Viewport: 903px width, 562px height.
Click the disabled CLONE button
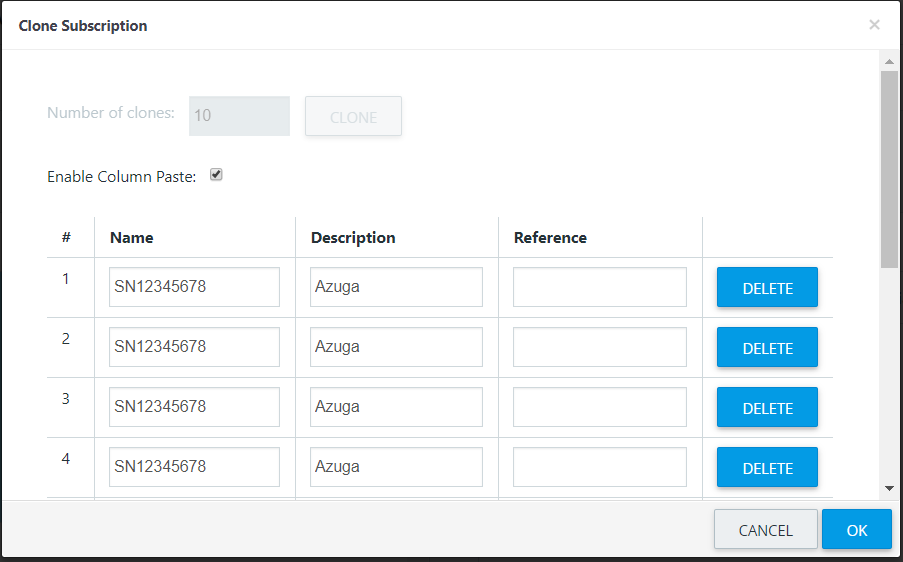coord(353,116)
